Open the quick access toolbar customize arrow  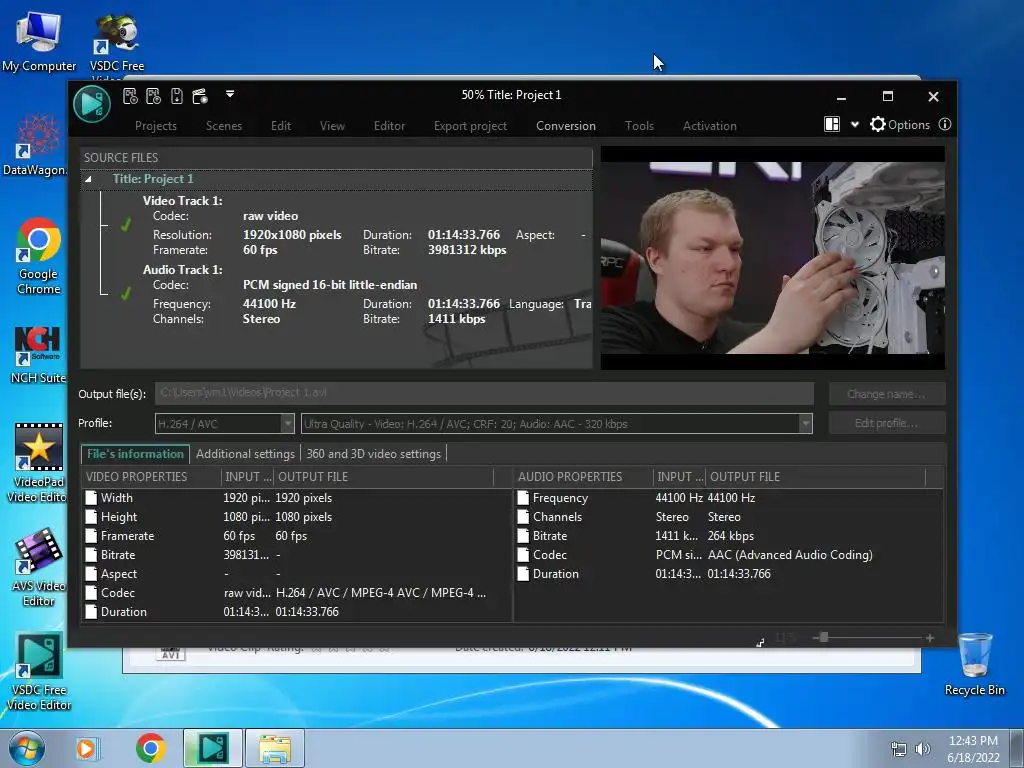click(x=230, y=94)
